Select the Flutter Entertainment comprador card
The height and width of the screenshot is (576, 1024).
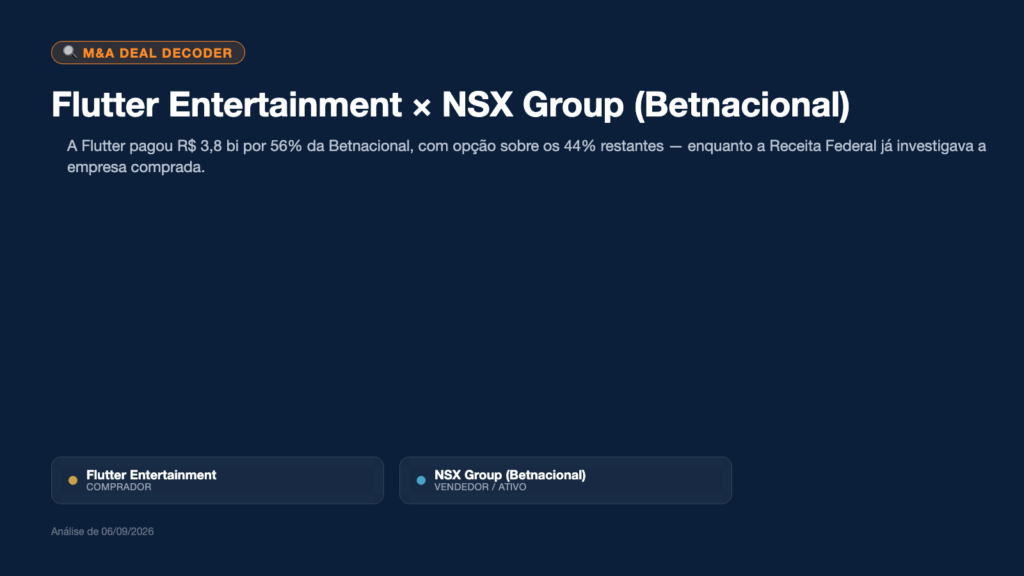(217, 480)
